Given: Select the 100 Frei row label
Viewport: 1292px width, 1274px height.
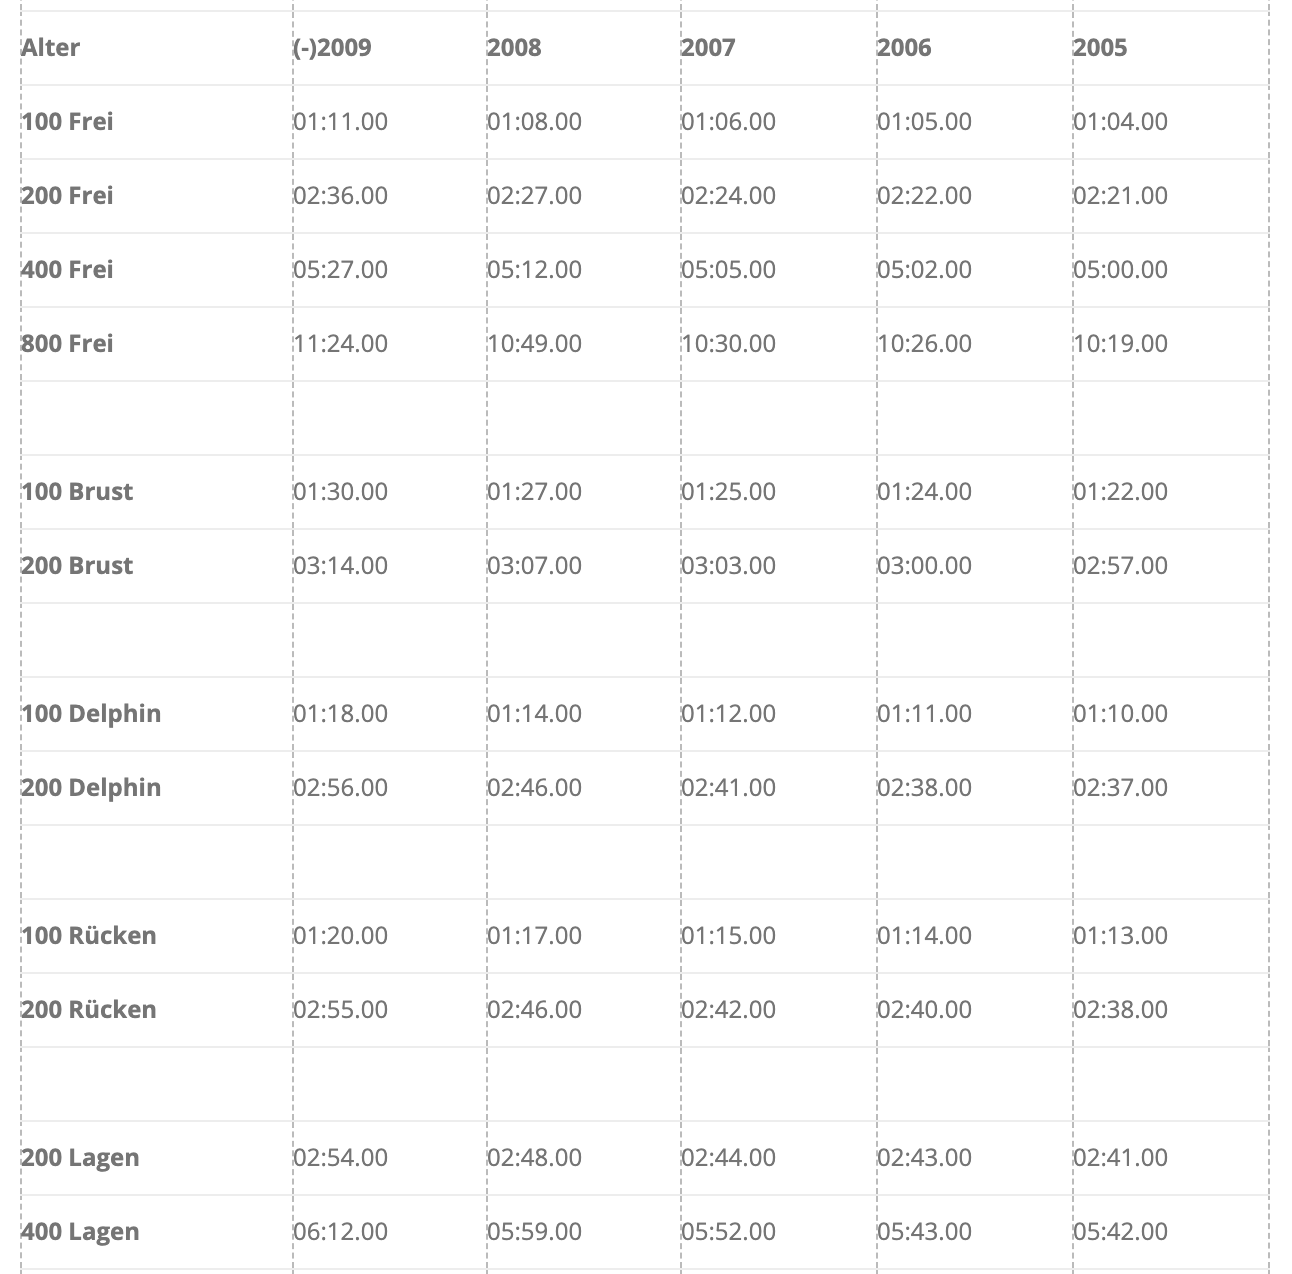Looking at the screenshot, I should (x=67, y=122).
